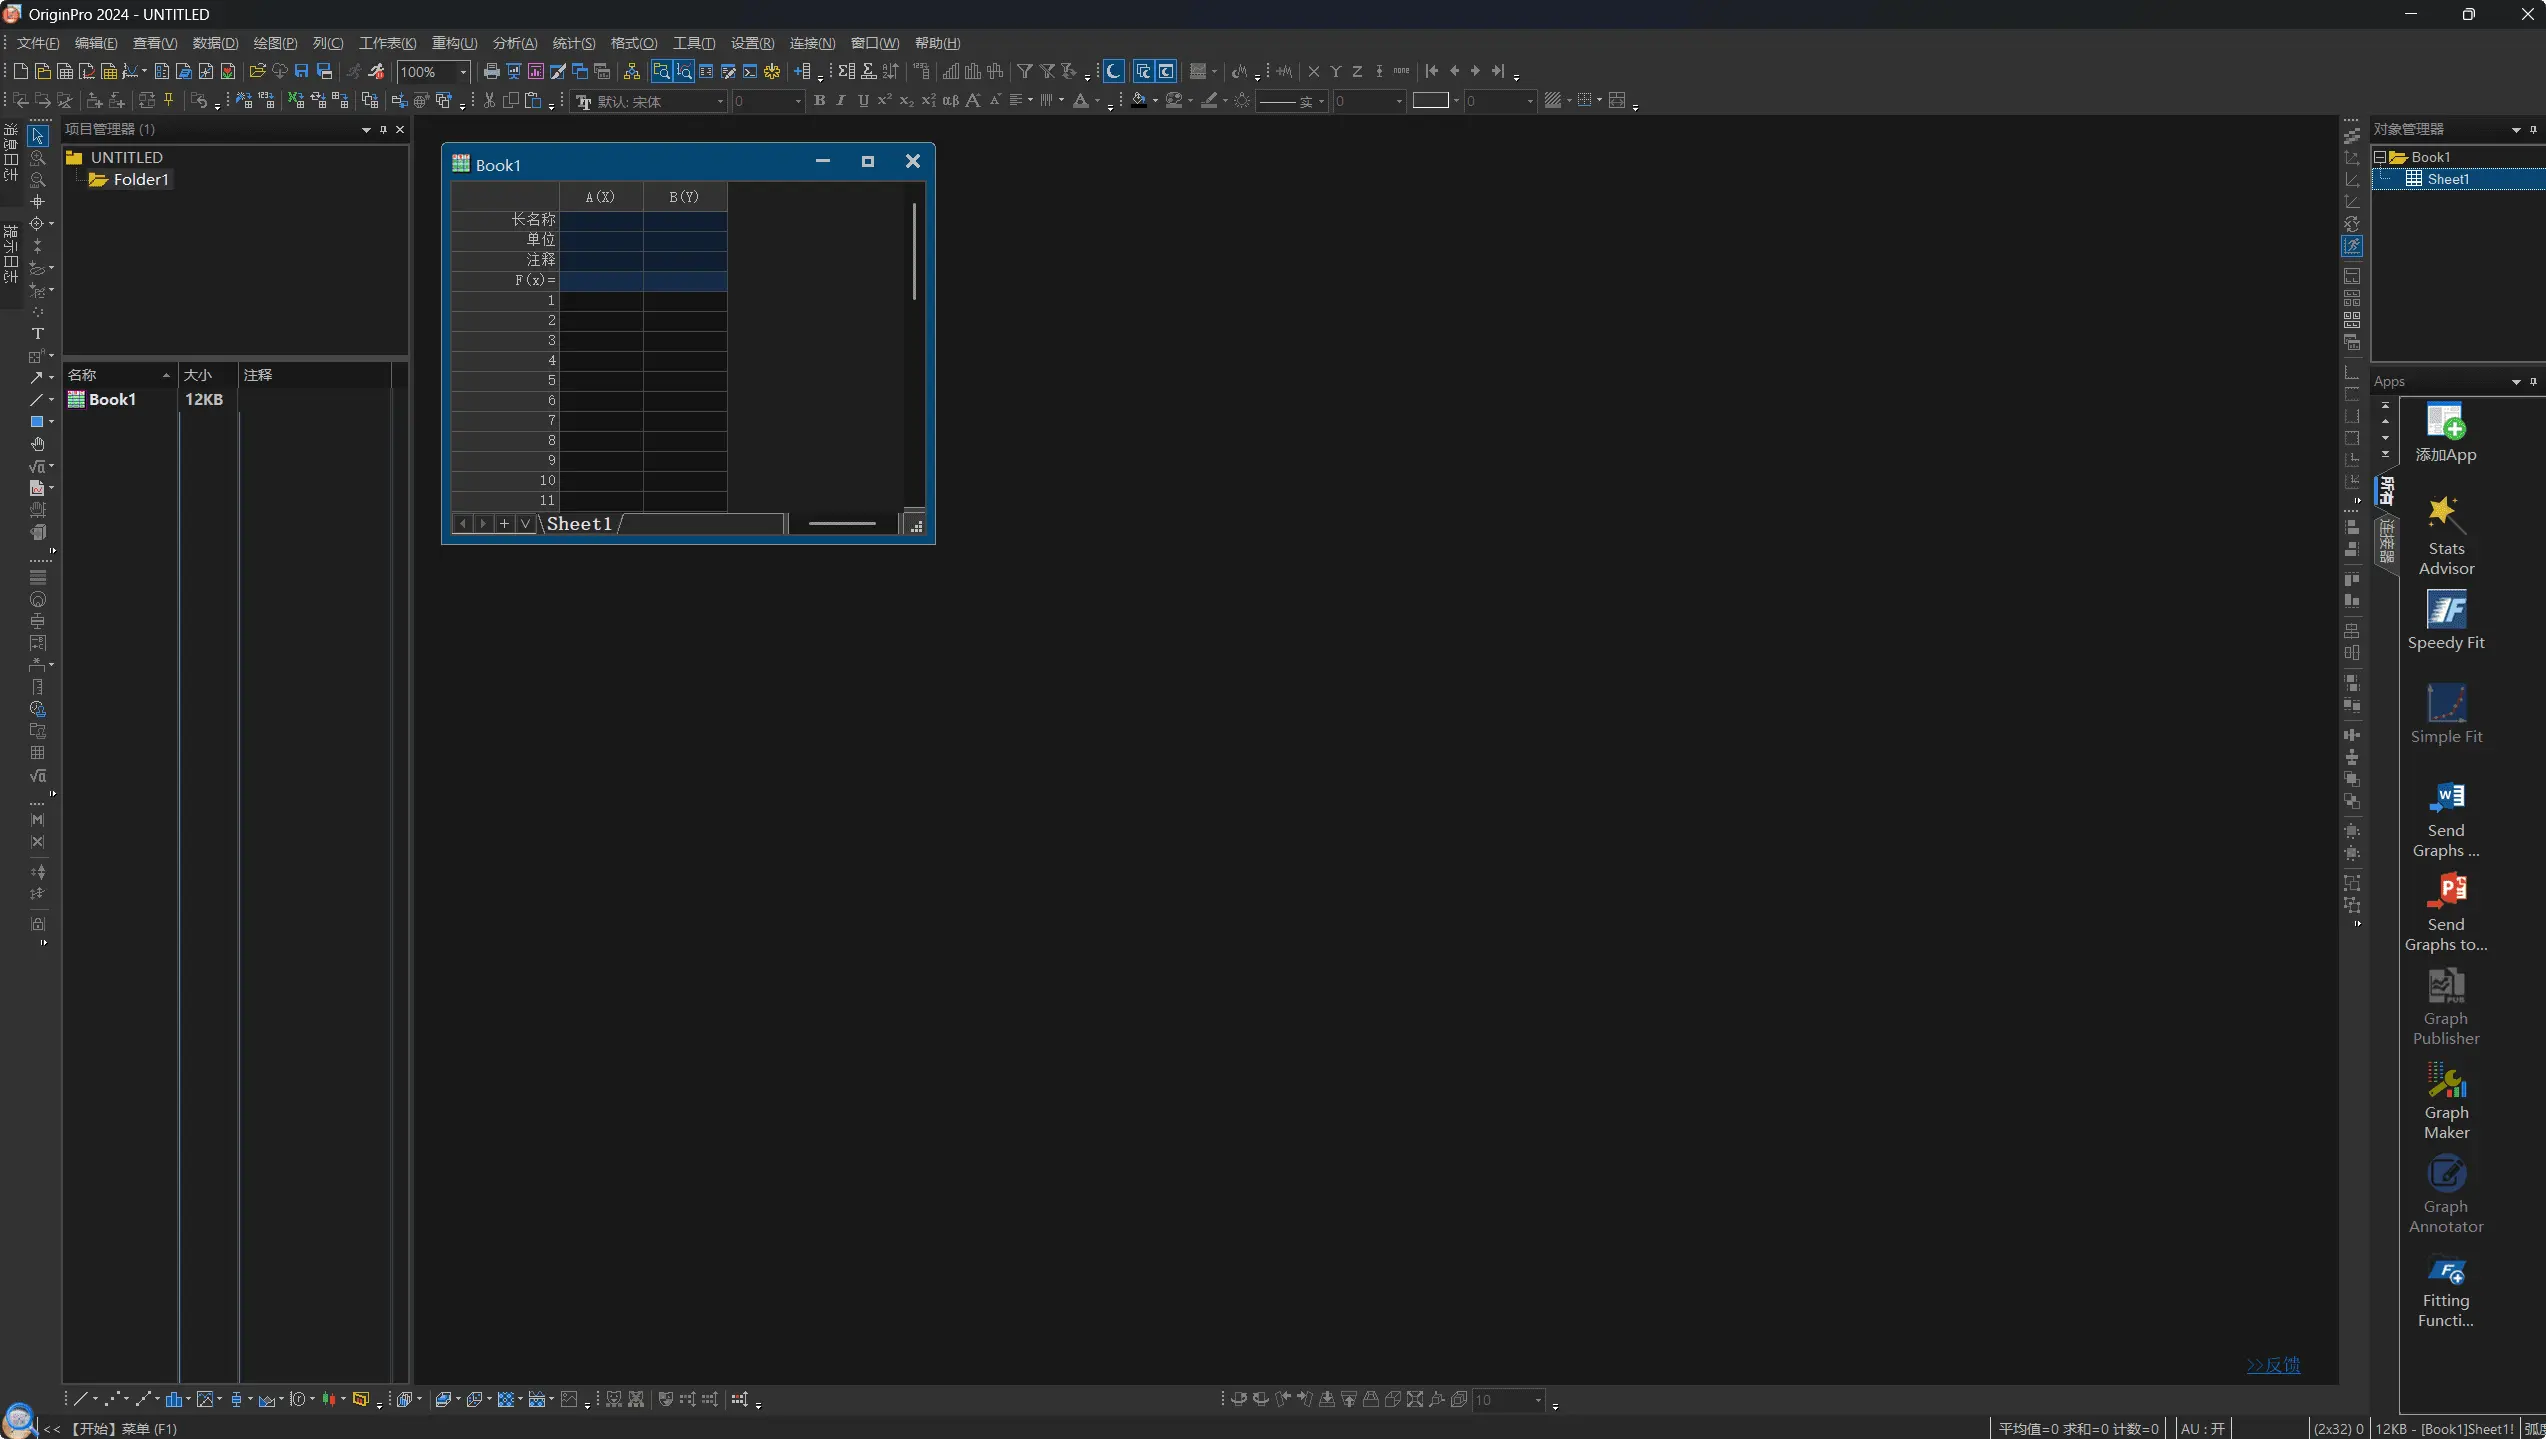Screen dimensions: 2546x1439
Task: Click the Print icon
Action: pos(491,71)
